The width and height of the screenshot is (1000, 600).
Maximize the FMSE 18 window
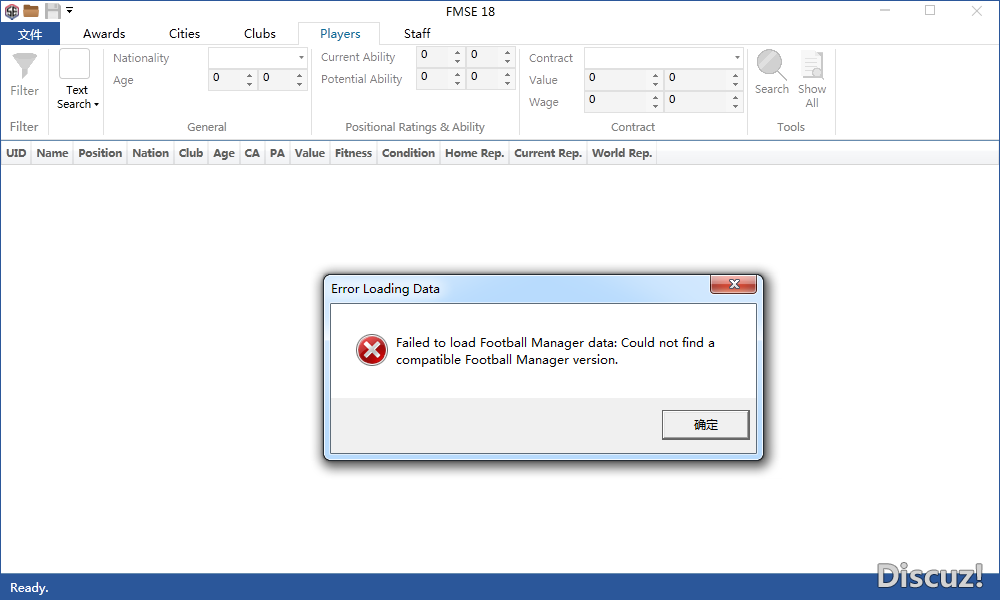pyautogui.click(x=930, y=11)
